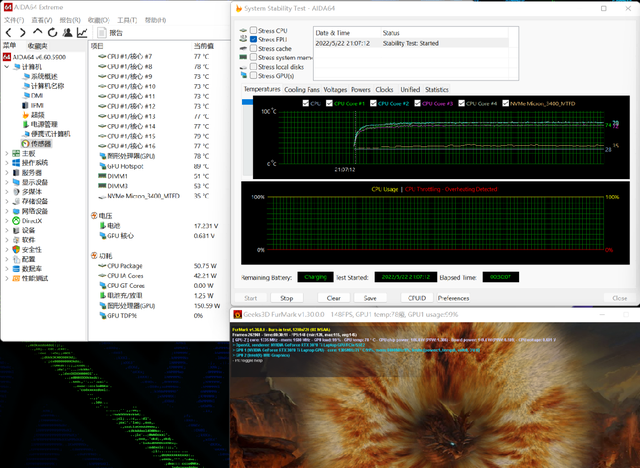
Task: Click the user/manage toolbar icon
Action: tap(65, 33)
